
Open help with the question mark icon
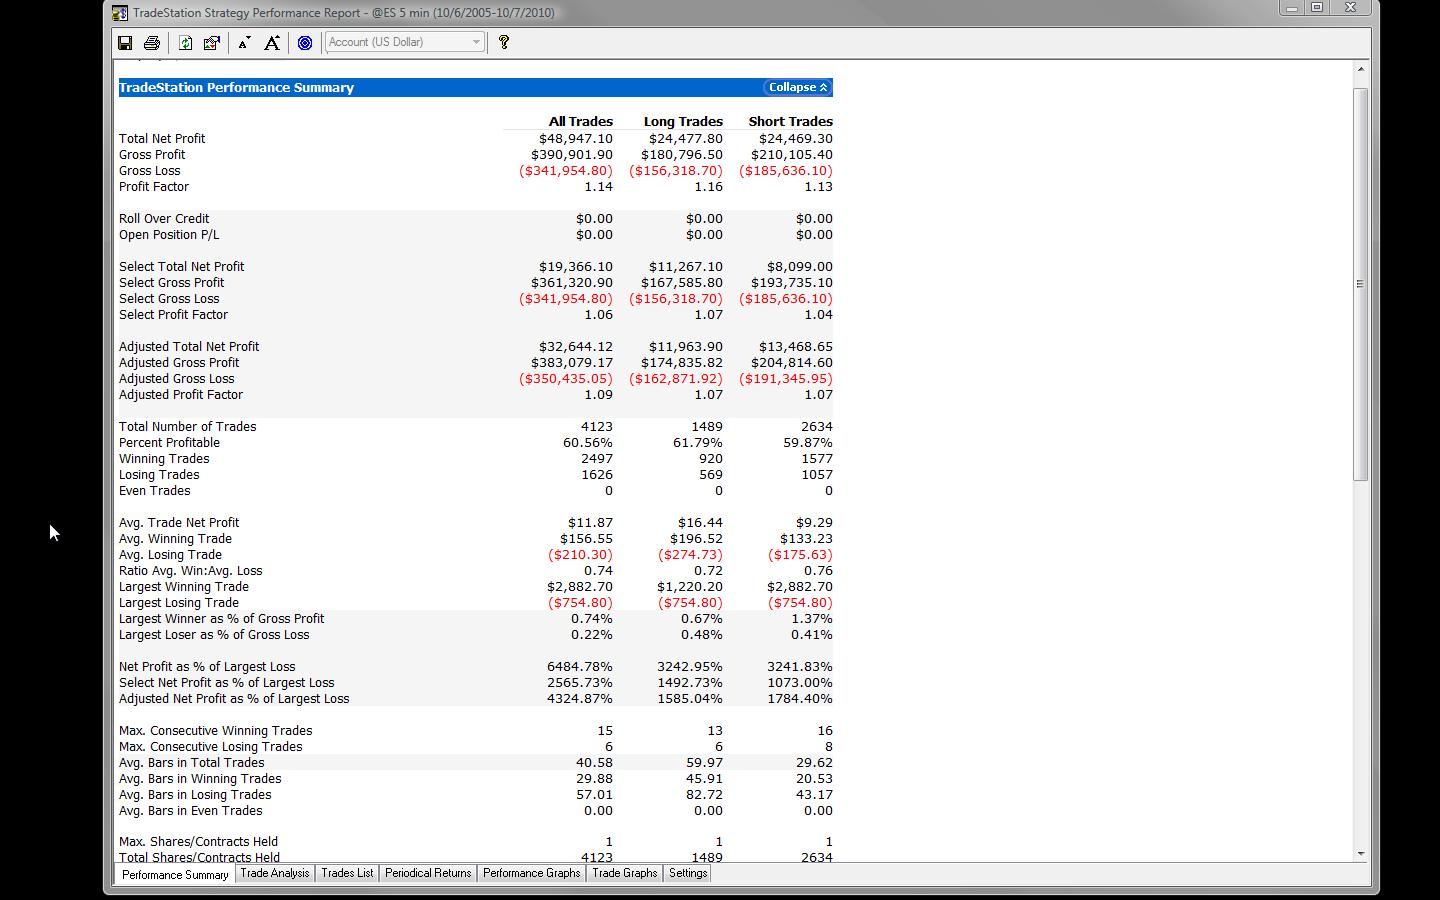point(504,42)
